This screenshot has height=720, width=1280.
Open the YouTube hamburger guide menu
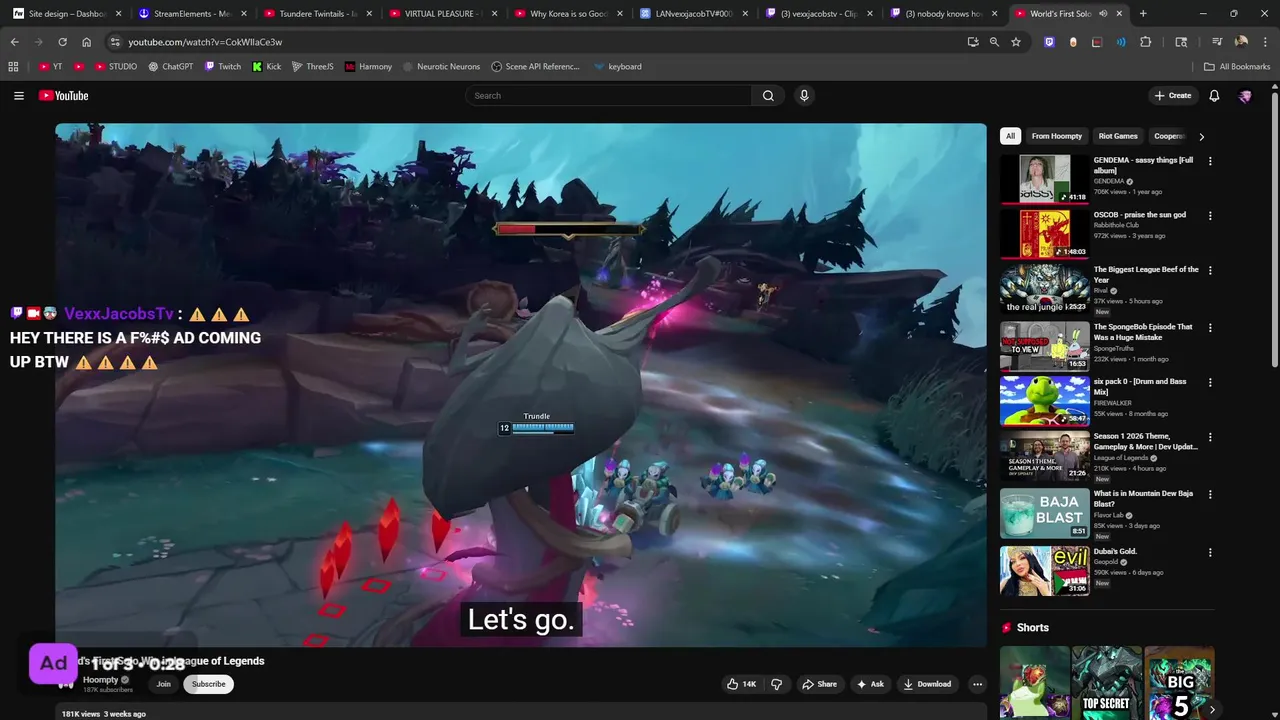[19, 96]
